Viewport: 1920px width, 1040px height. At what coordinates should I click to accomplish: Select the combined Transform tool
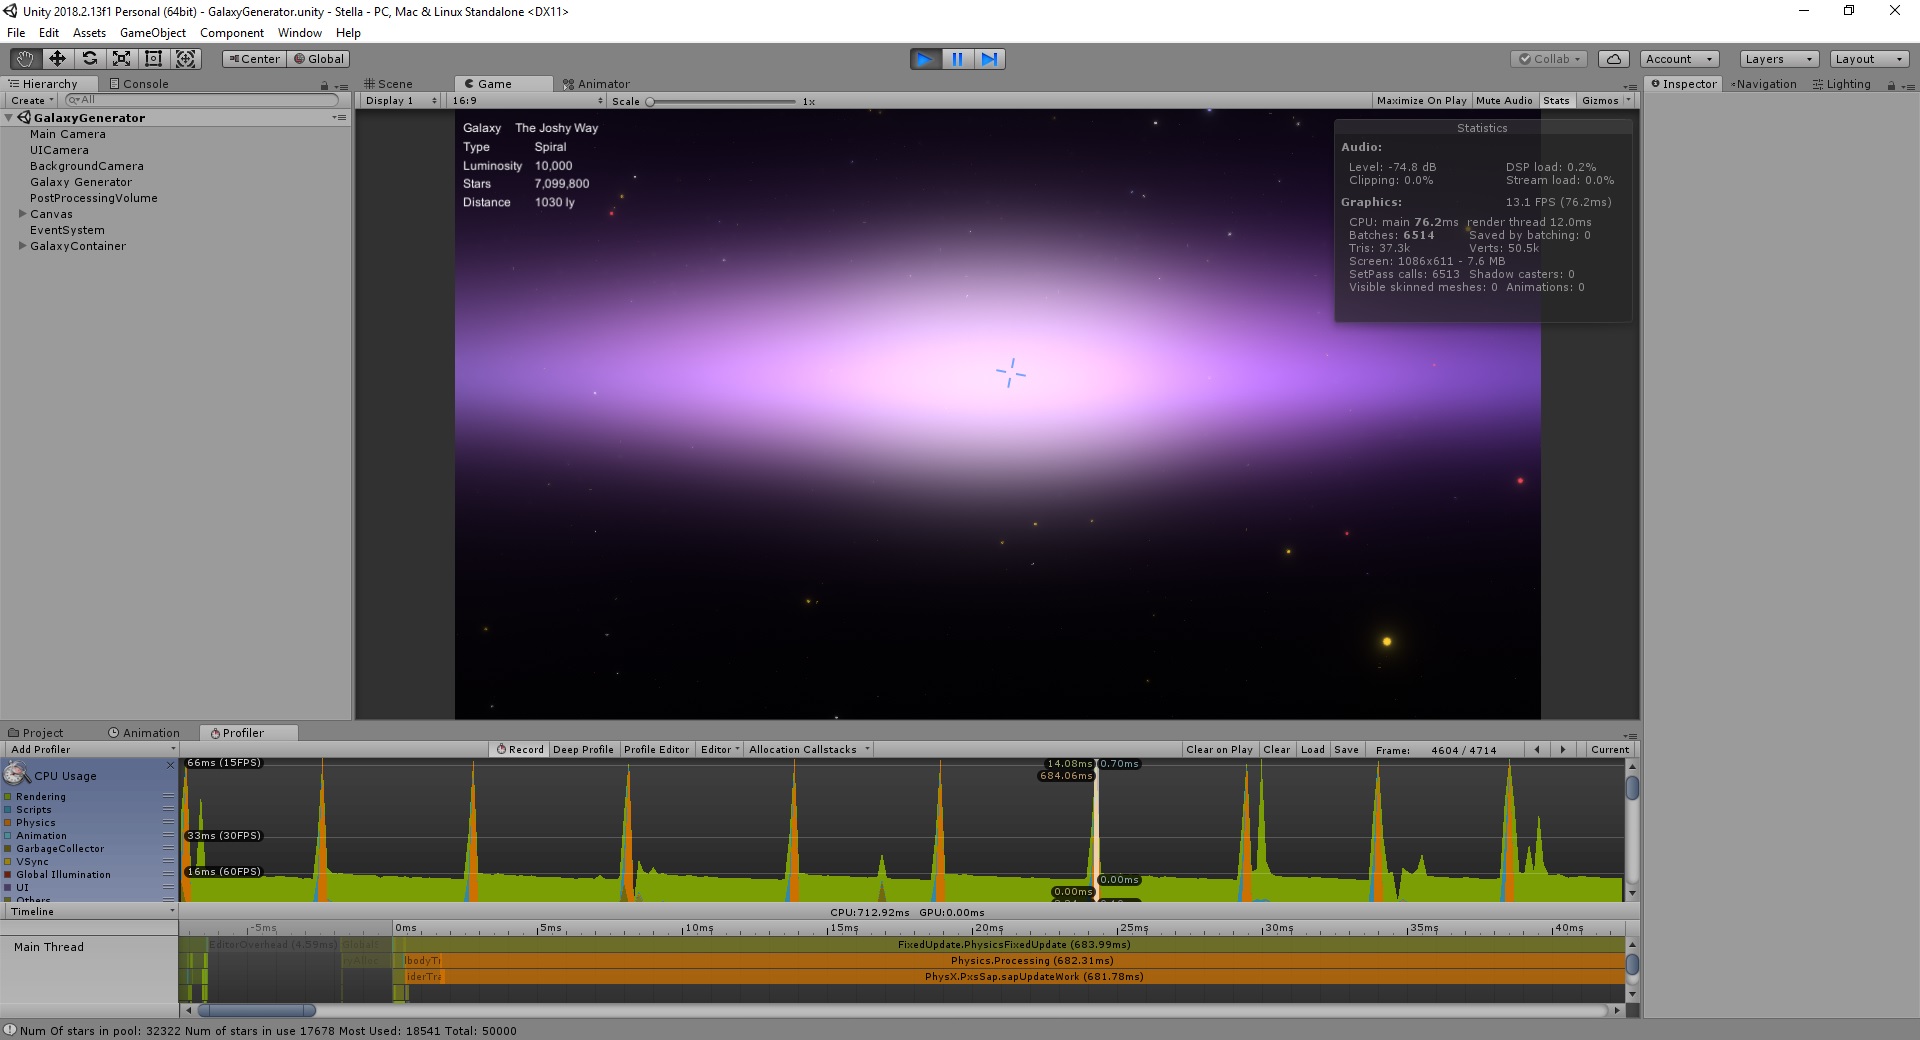(x=186, y=59)
